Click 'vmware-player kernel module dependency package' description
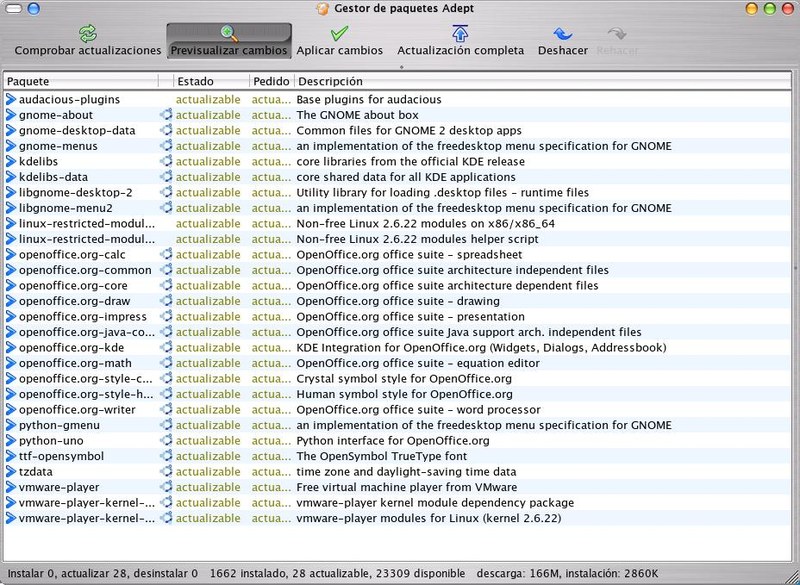 [x=435, y=503]
